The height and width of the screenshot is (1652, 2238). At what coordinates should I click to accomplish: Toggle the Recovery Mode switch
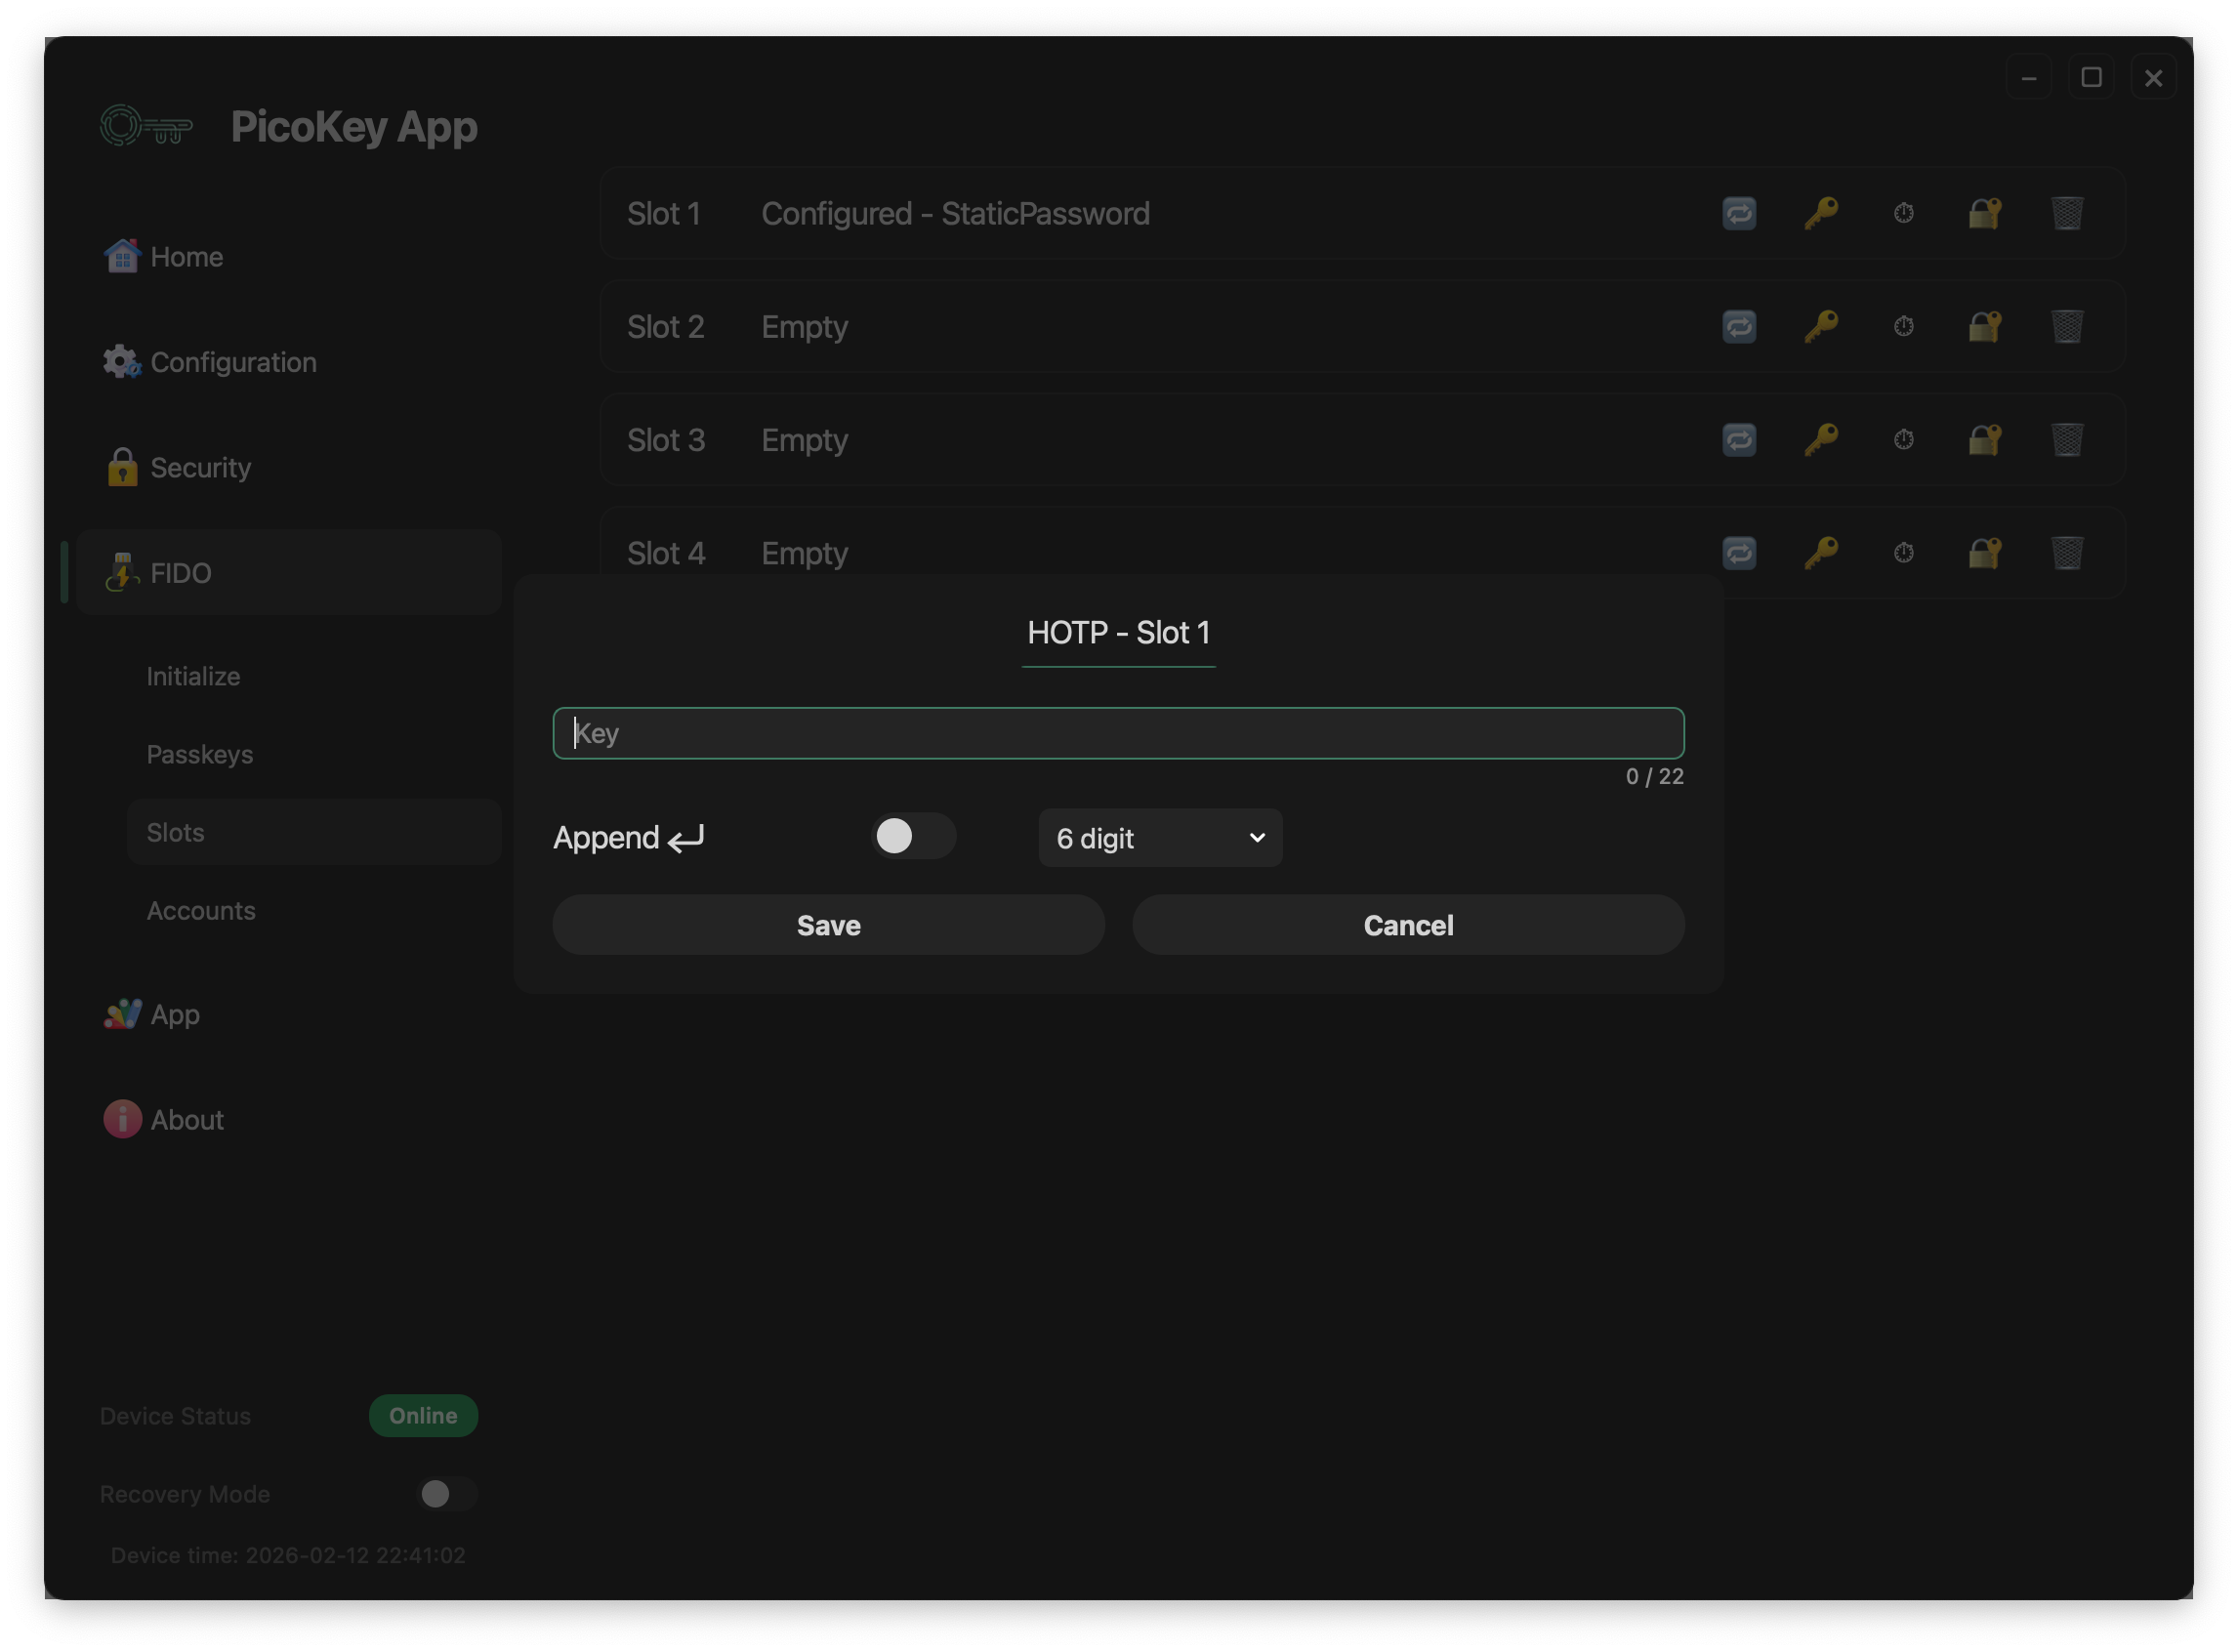click(x=446, y=1494)
